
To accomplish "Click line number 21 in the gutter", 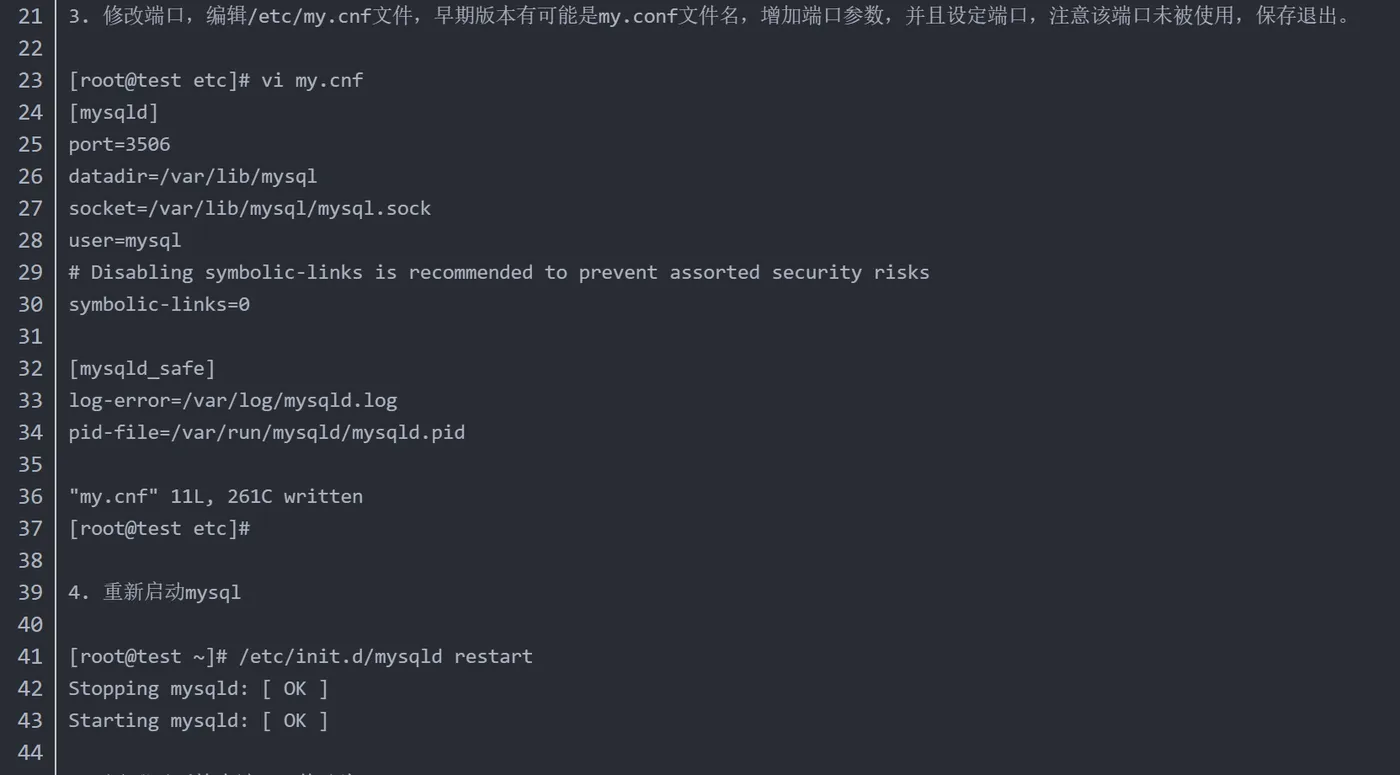I will click(x=30, y=16).
